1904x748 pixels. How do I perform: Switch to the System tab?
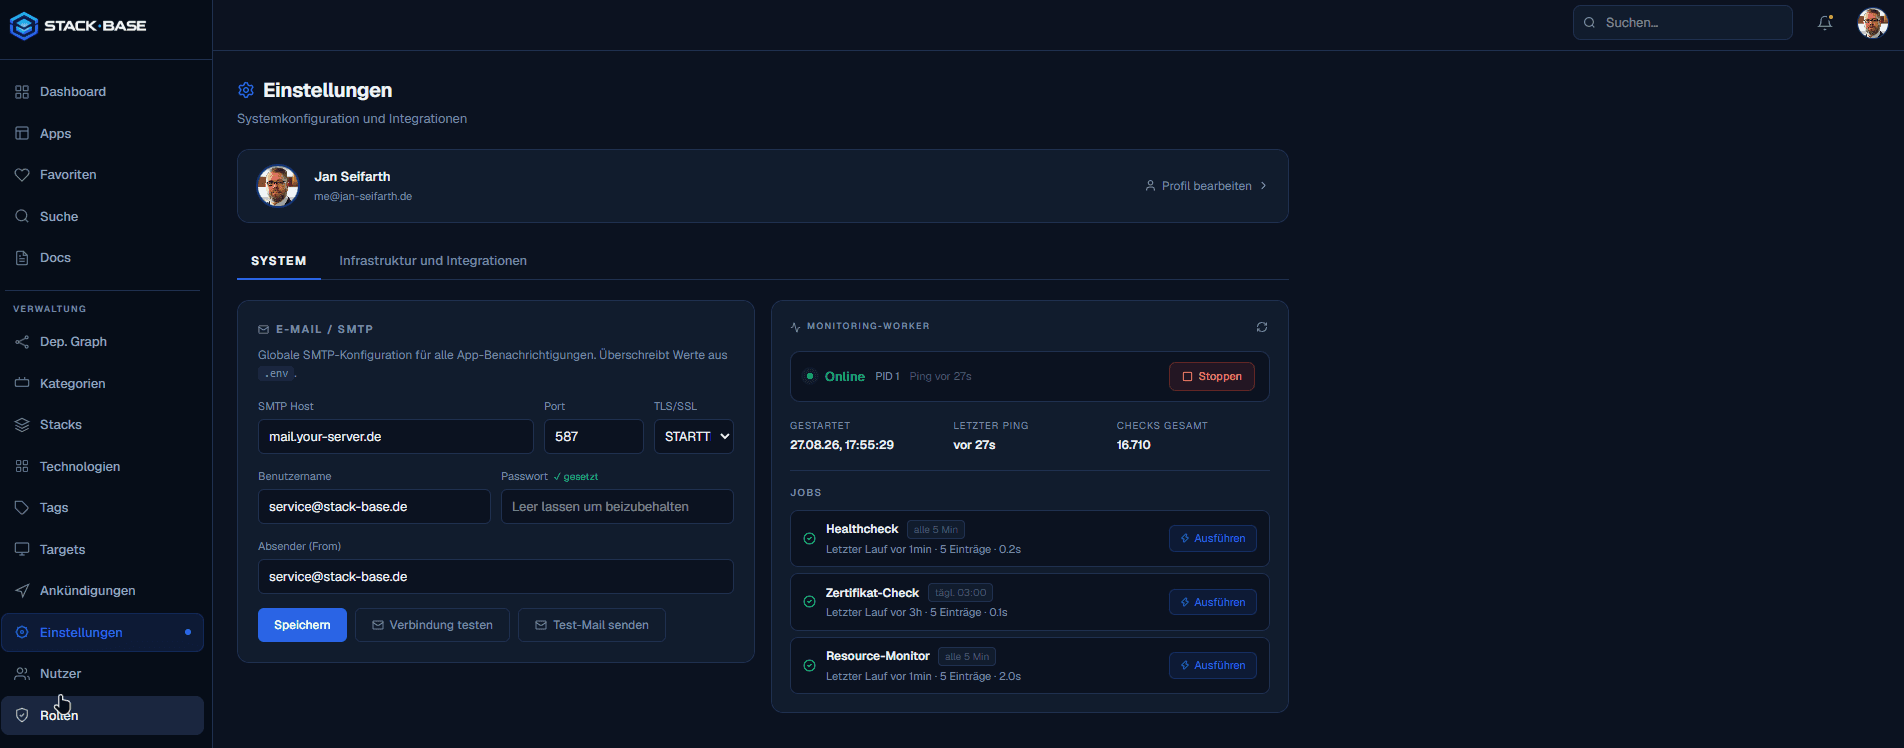click(x=279, y=261)
